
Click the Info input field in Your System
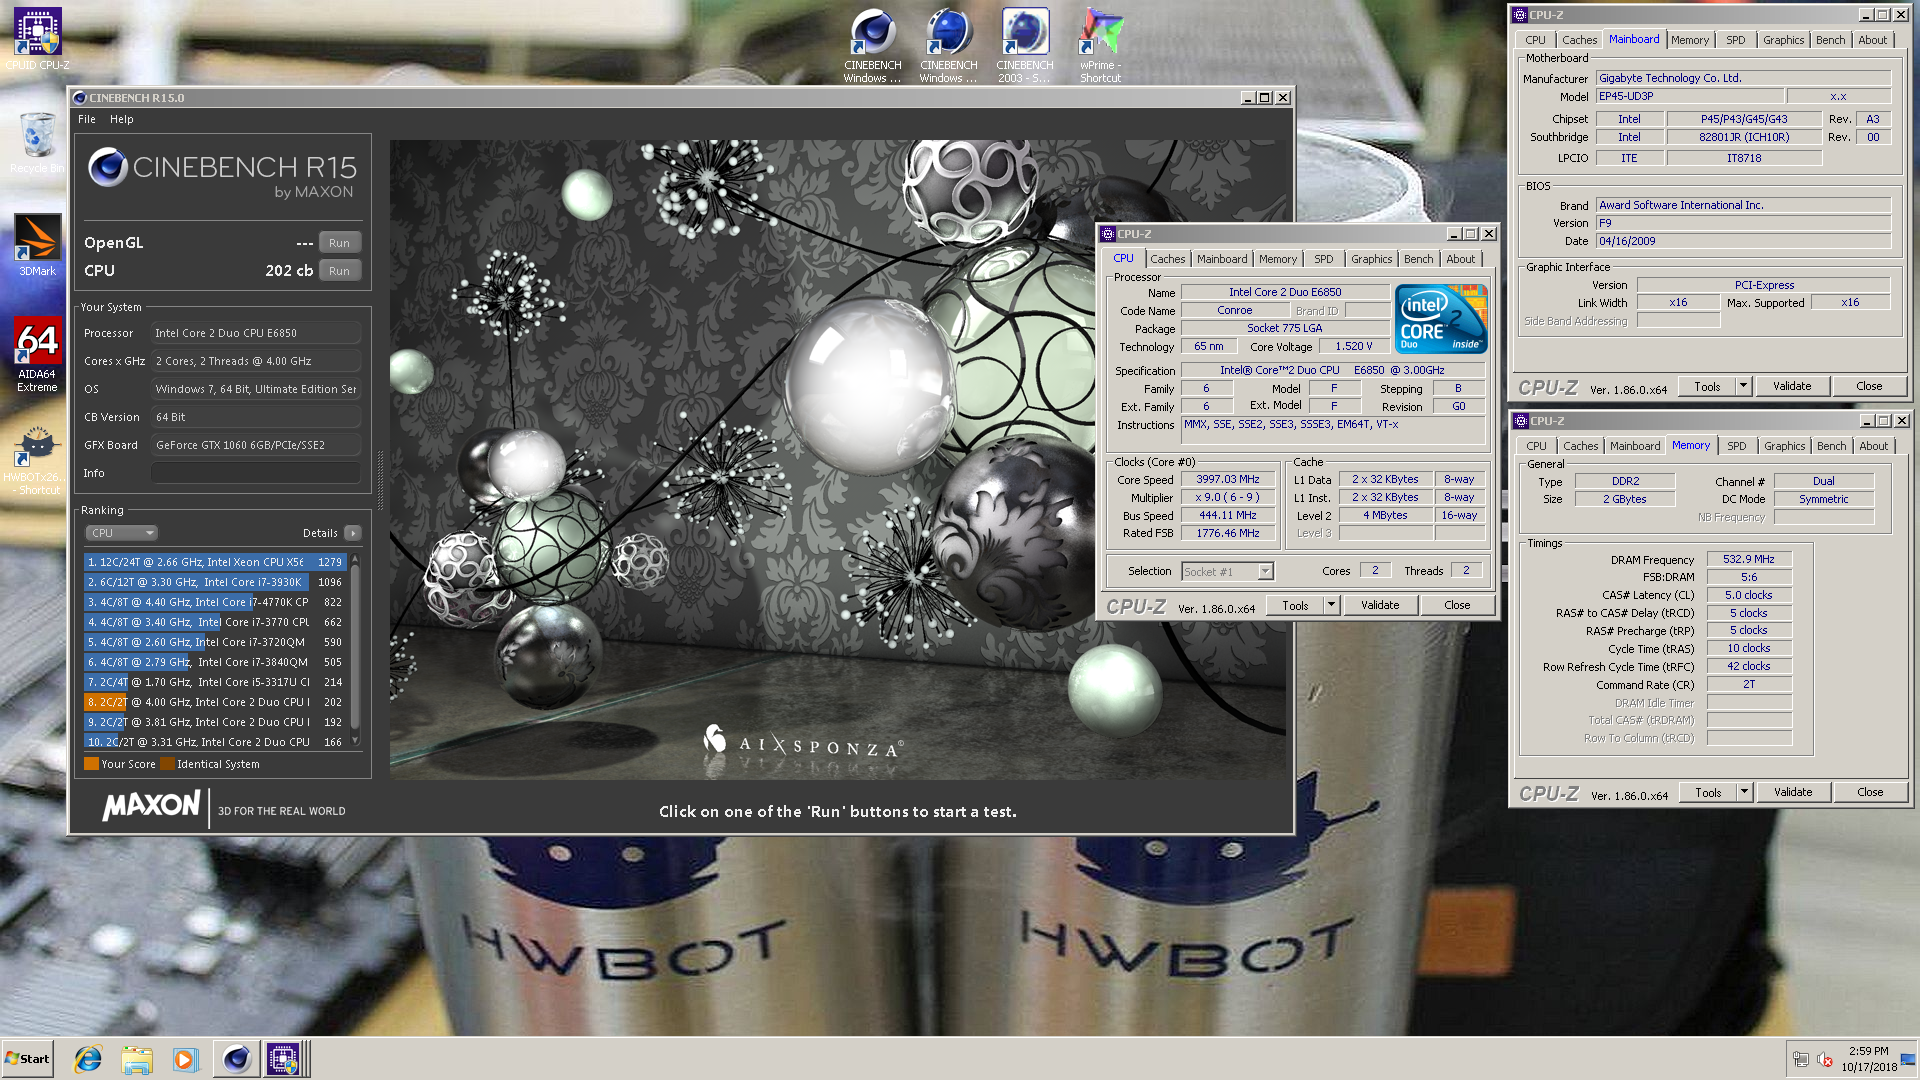pos(256,473)
